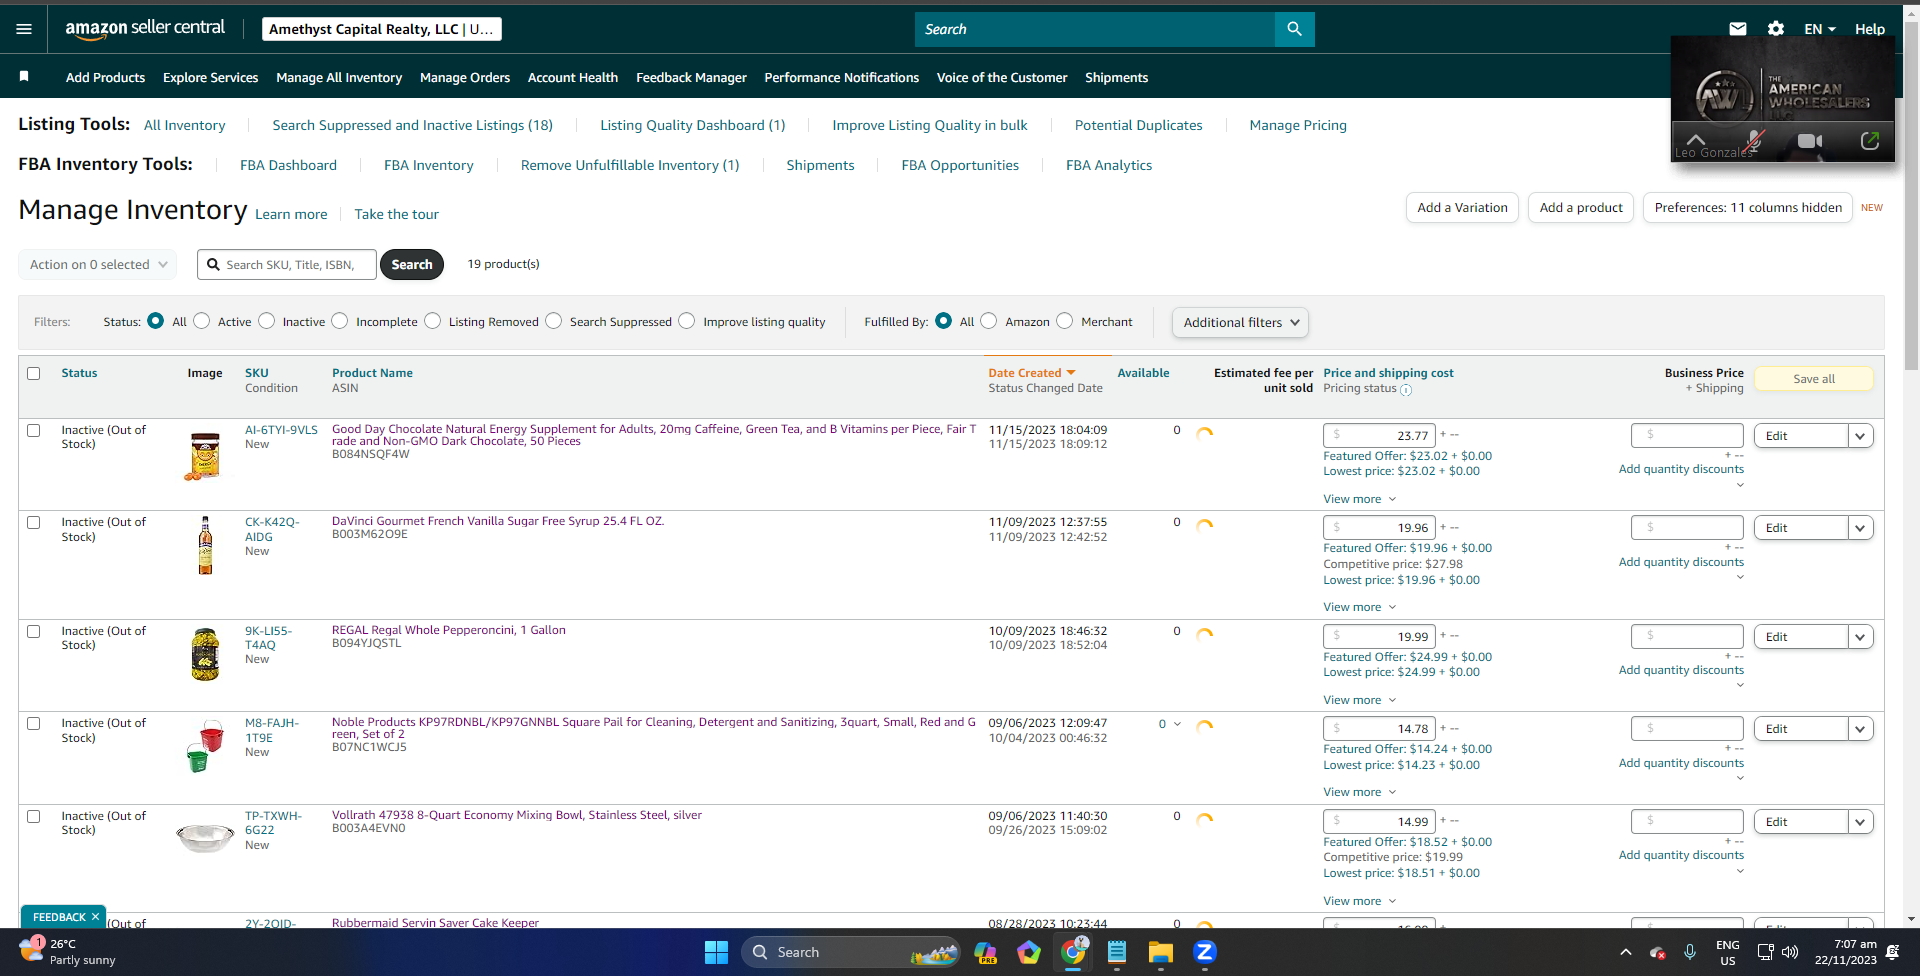Click the Add a Variation button
1920x976 pixels.
click(1462, 208)
